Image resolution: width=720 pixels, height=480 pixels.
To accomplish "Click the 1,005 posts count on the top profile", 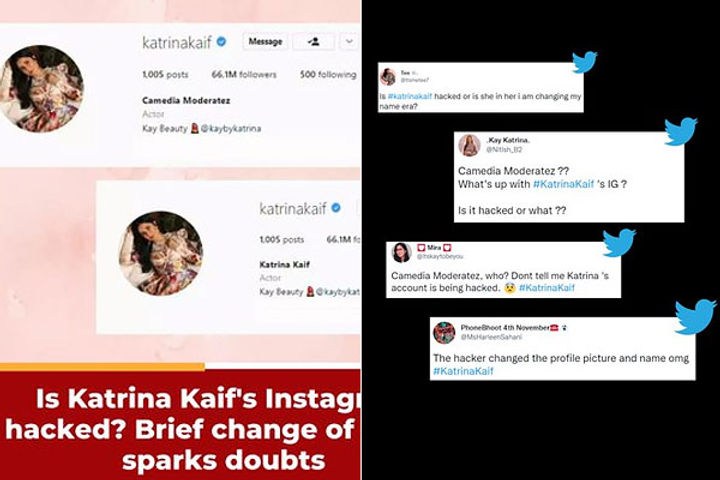I will click(x=165, y=74).
